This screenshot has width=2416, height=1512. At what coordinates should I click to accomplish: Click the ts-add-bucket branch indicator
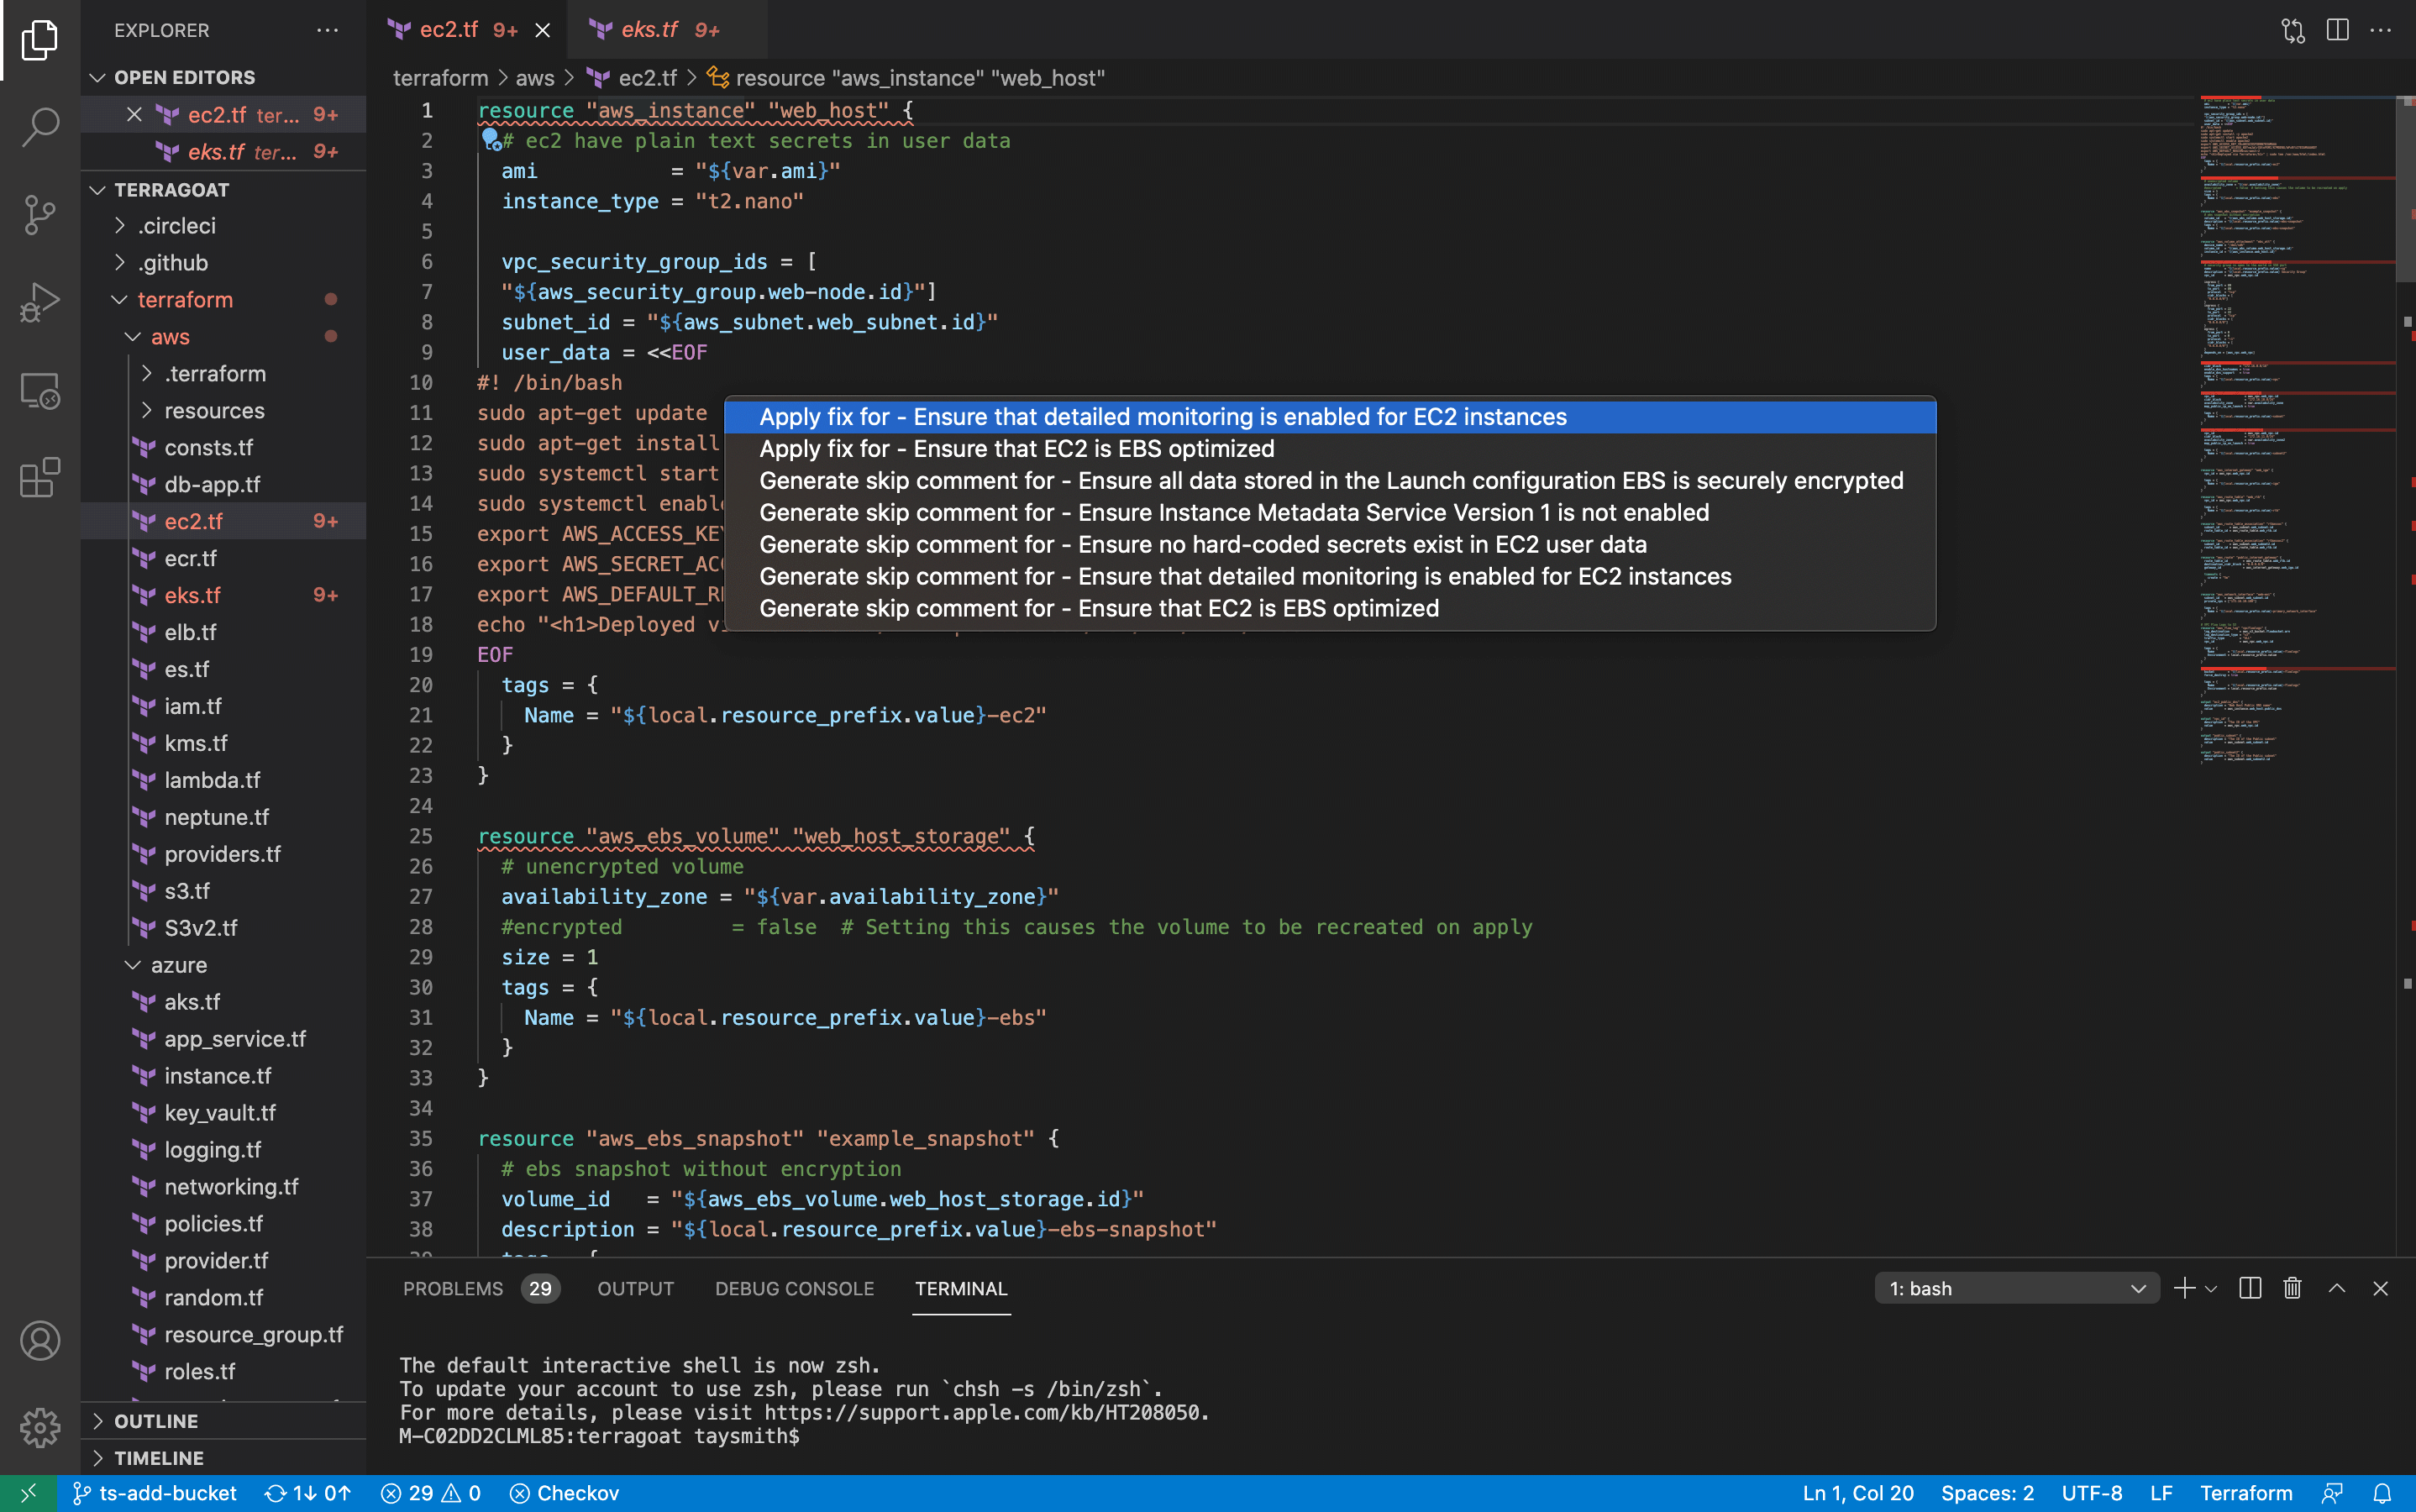[155, 1493]
